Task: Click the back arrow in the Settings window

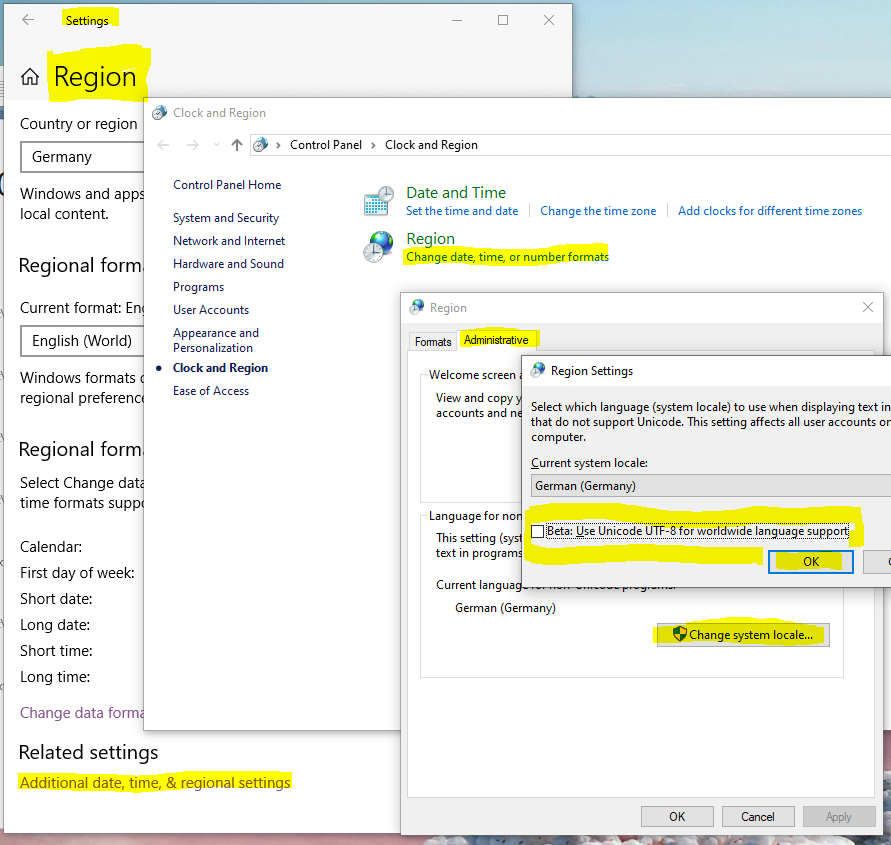Action: coord(26,19)
